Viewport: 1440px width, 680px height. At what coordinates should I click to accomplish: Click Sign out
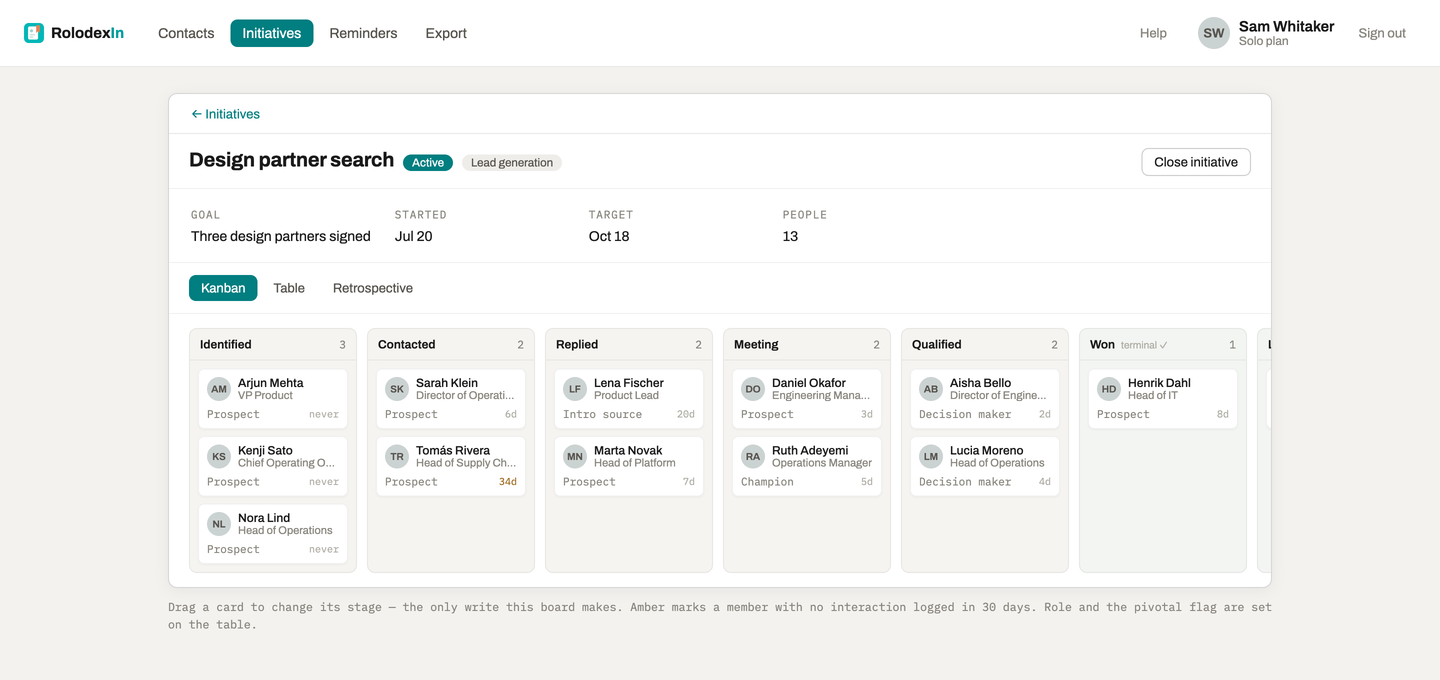[x=1382, y=33]
